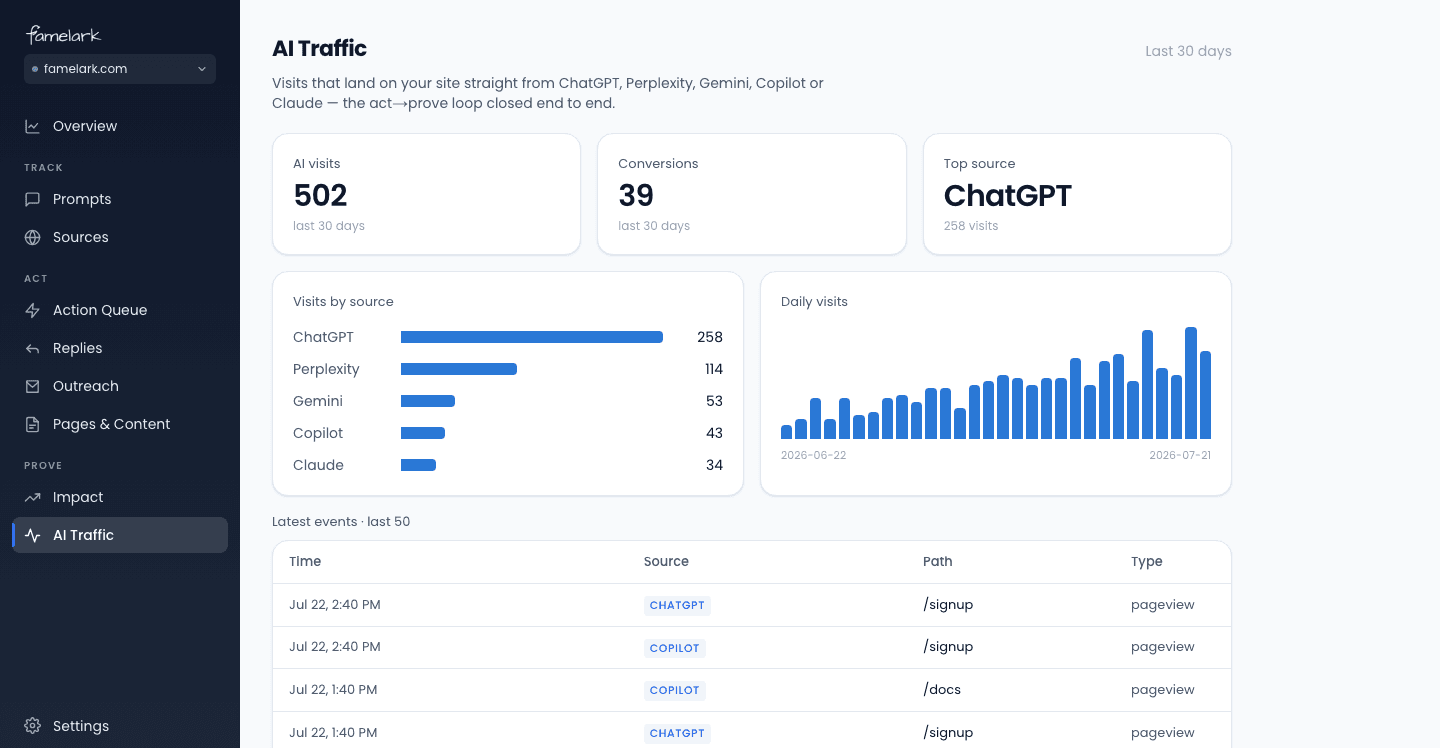Screen dimensions: 1440x748
Task: Click the 258 visits text under ChatGPT
Action: point(971,226)
